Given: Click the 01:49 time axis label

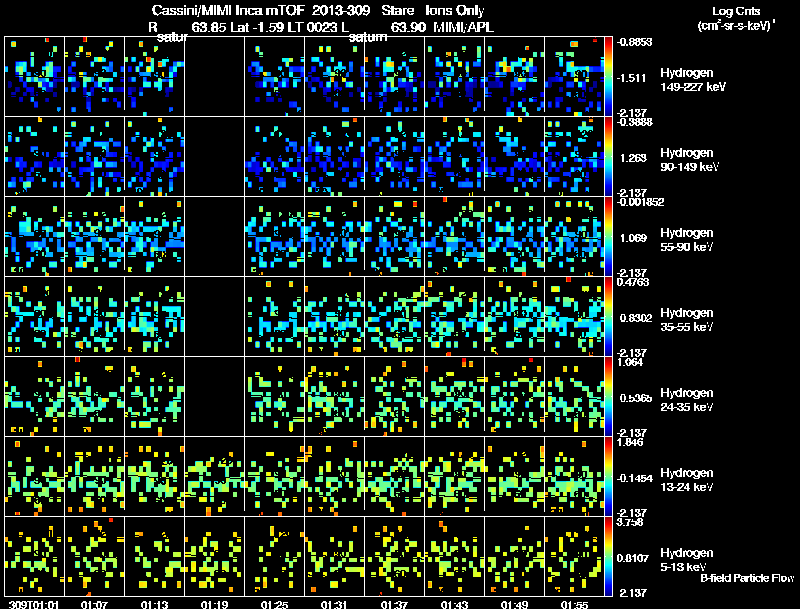Looking at the screenshot, I should (x=514, y=604).
